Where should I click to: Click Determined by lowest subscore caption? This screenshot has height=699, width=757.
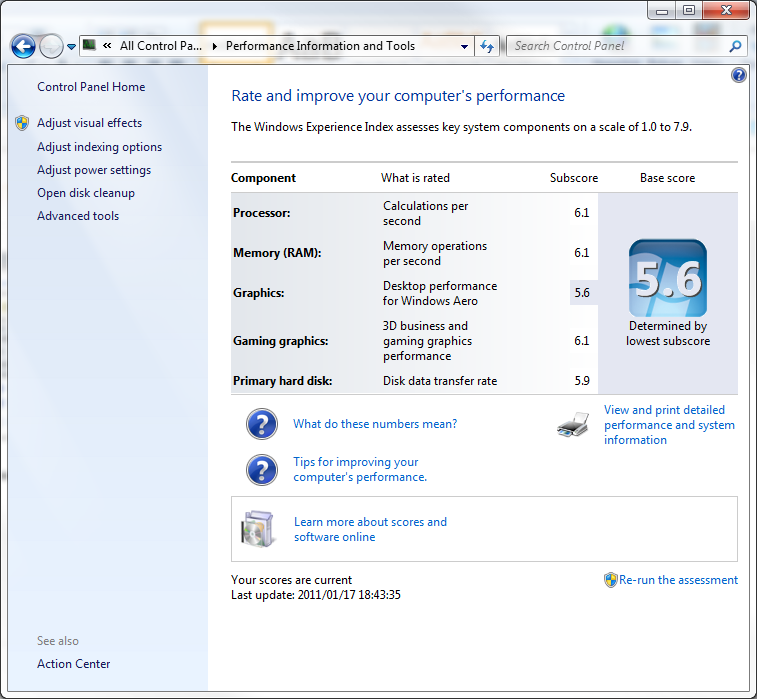(x=668, y=334)
